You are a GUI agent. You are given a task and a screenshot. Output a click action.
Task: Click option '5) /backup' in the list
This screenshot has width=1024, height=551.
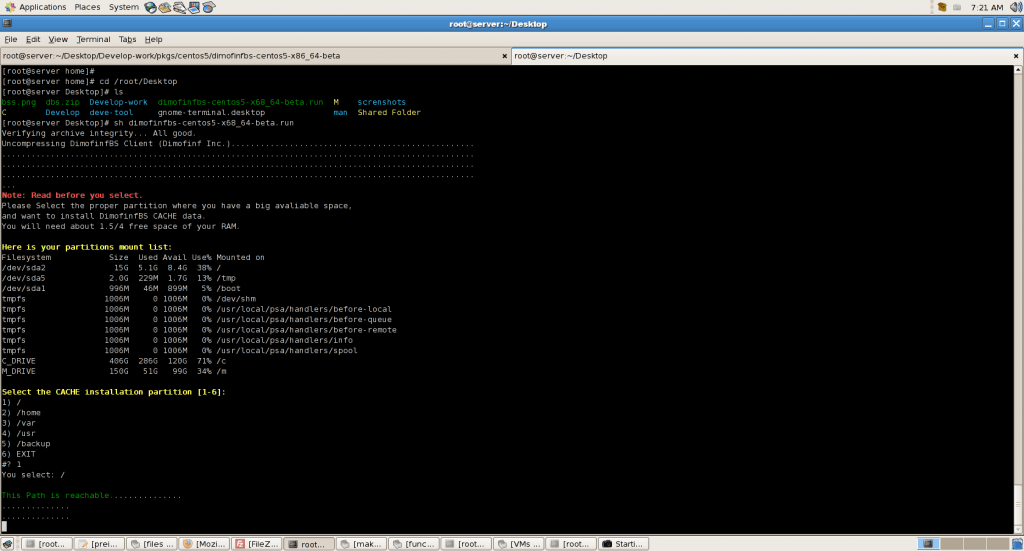[26, 444]
